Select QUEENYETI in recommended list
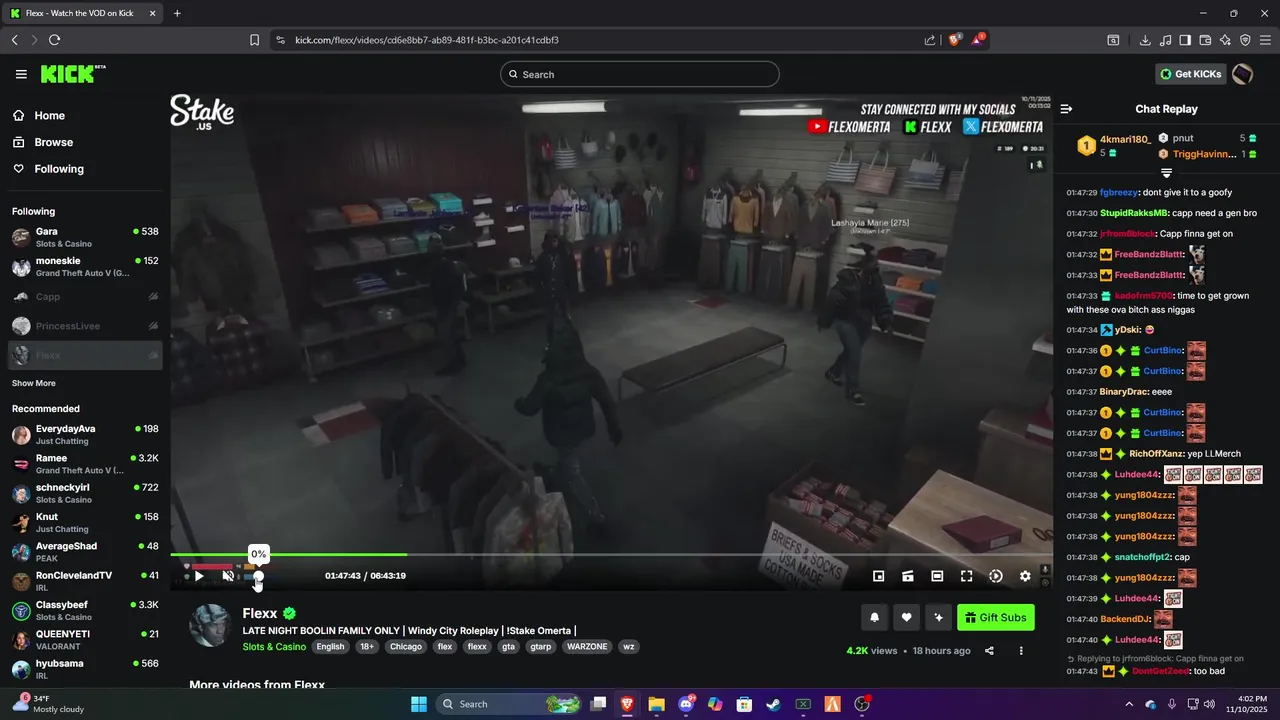The height and width of the screenshot is (720, 1280). point(85,640)
